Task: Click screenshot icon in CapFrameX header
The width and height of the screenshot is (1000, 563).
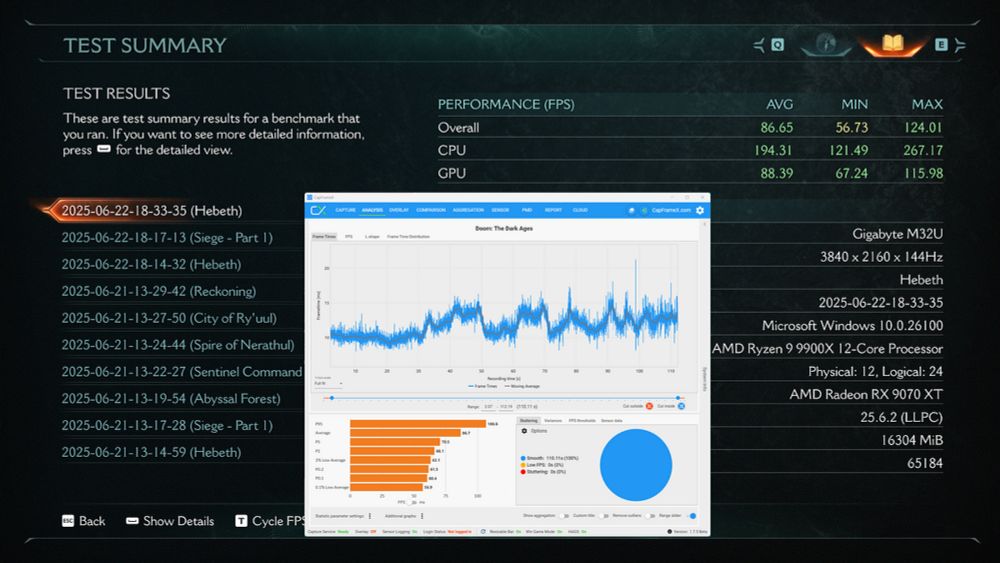Action: (x=631, y=210)
